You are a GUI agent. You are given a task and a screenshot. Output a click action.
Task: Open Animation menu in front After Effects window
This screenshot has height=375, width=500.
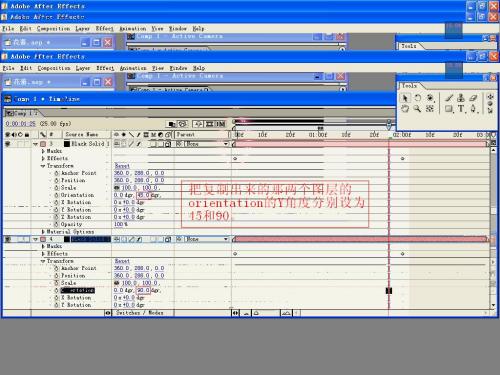pyautogui.click(x=133, y=68)
